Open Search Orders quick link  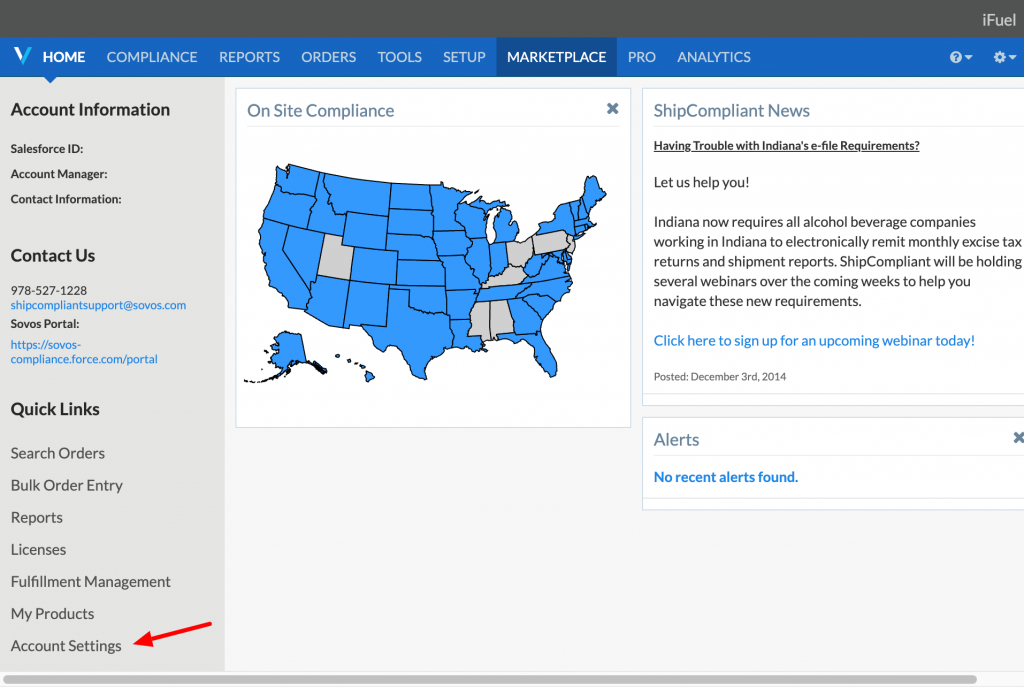click(x=57, y=453)
